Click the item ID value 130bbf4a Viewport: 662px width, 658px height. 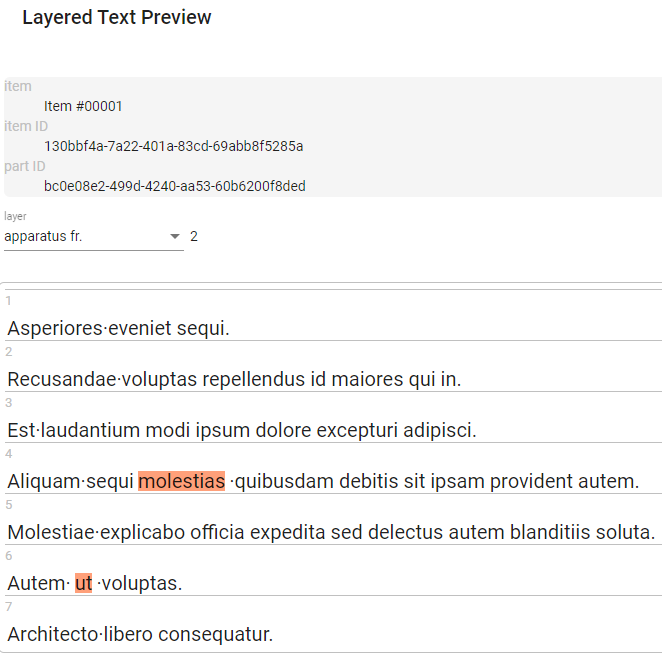tap(174, 146)
